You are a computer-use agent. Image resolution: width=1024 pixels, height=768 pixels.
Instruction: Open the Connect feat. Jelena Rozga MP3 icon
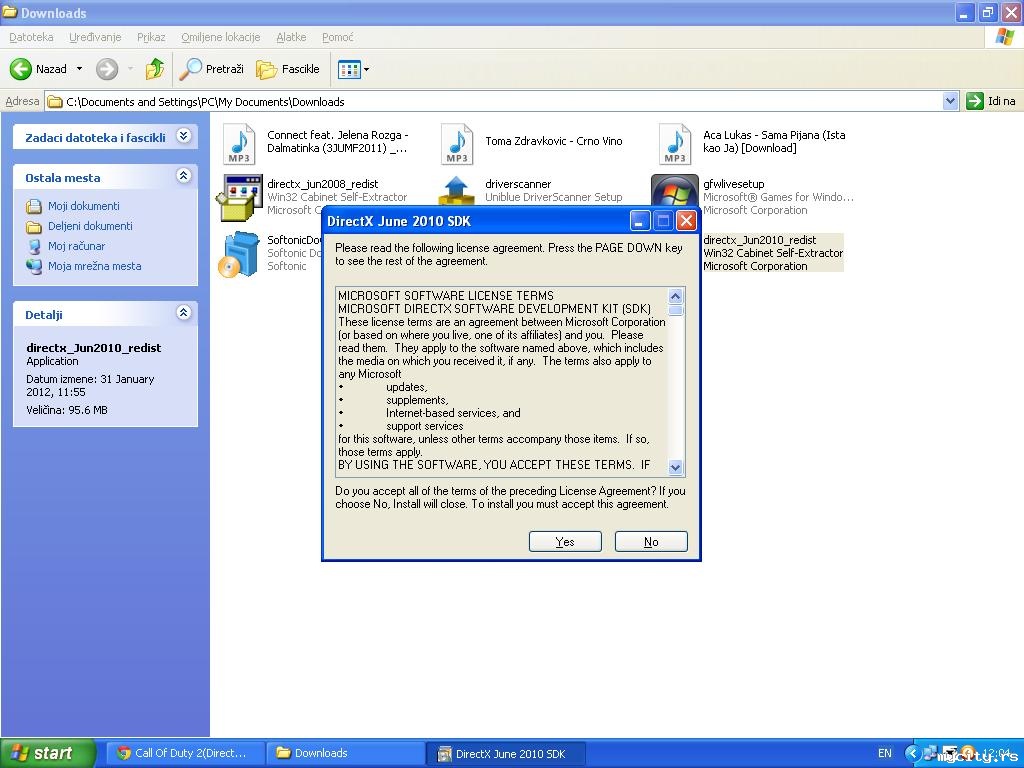pos(239,144)
